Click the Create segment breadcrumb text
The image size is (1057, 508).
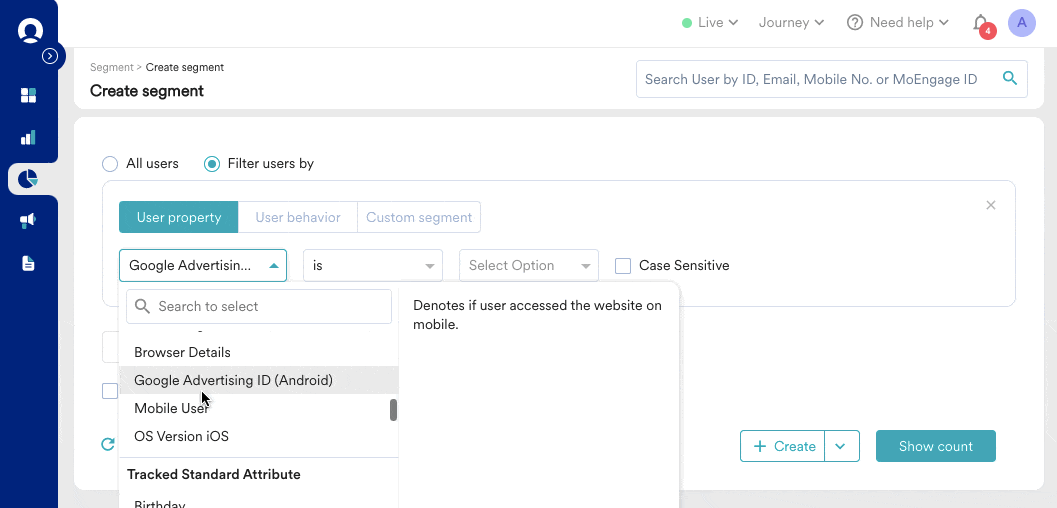pos(185,67)
